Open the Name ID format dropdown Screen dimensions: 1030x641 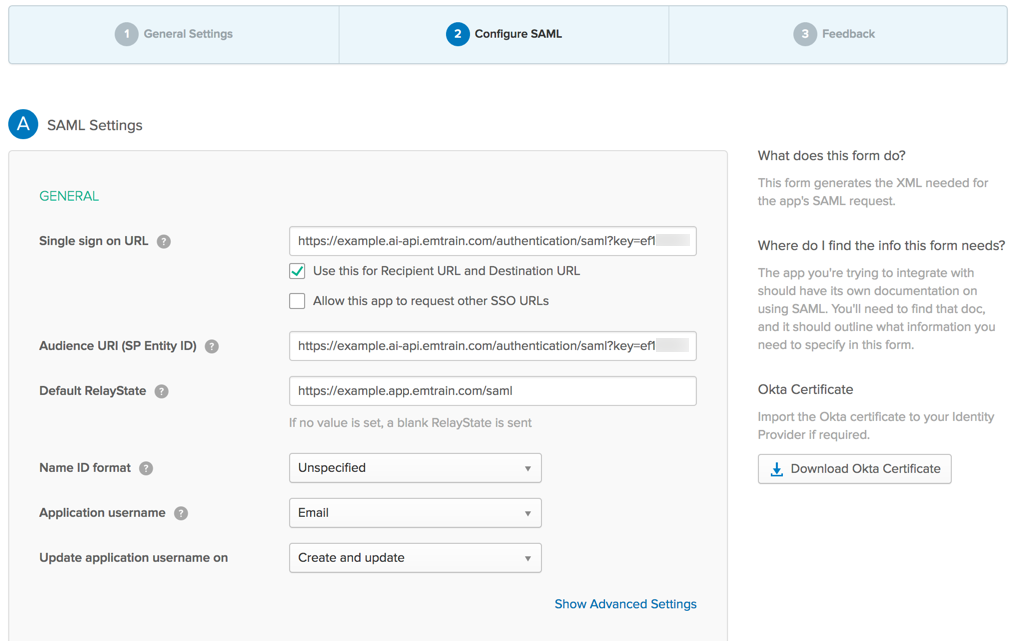point(415,468)
